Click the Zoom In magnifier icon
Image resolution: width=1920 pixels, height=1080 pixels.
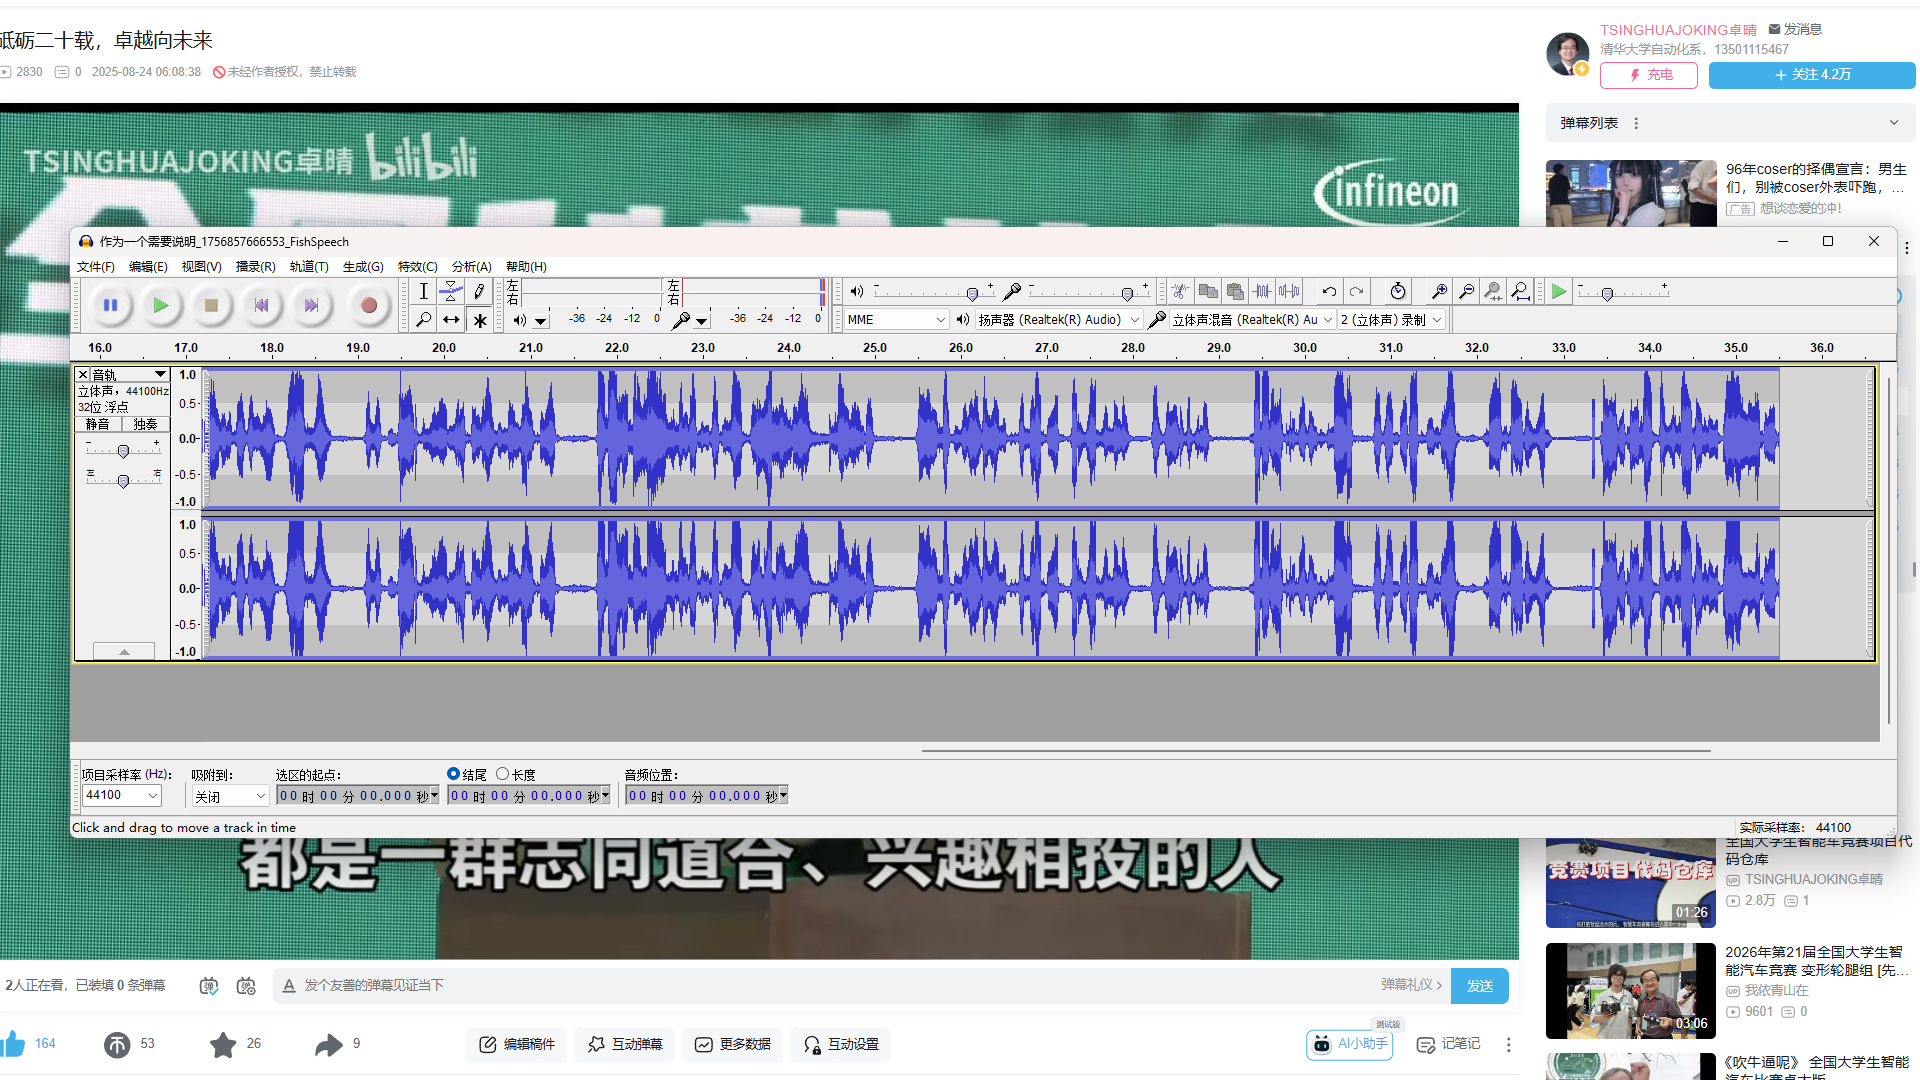click(1438, 291)
